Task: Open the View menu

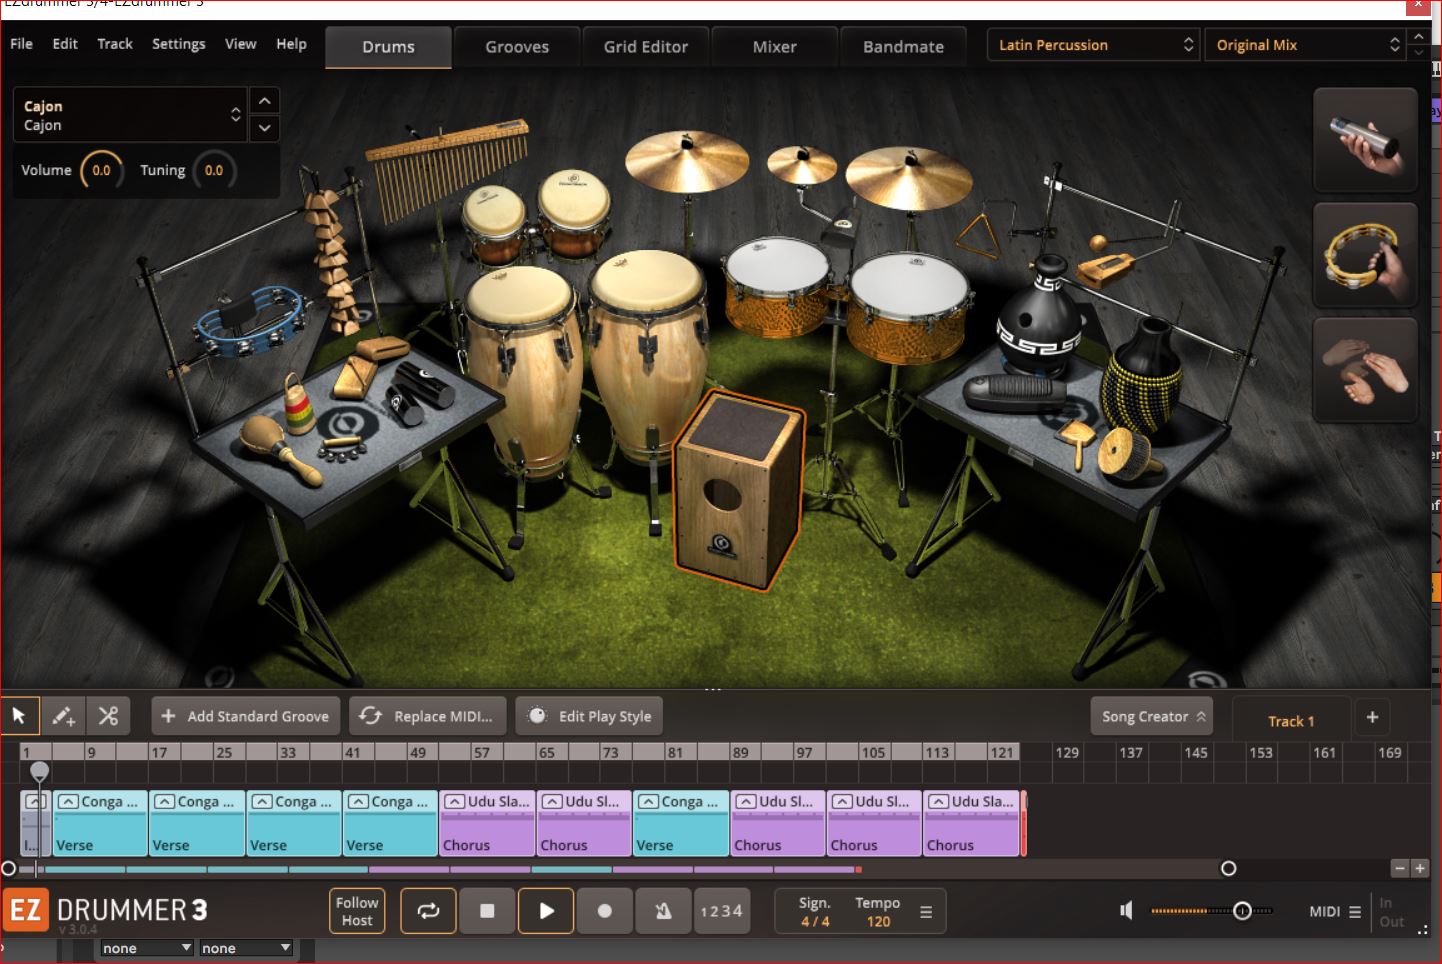Action: click(x=240, y=44)
